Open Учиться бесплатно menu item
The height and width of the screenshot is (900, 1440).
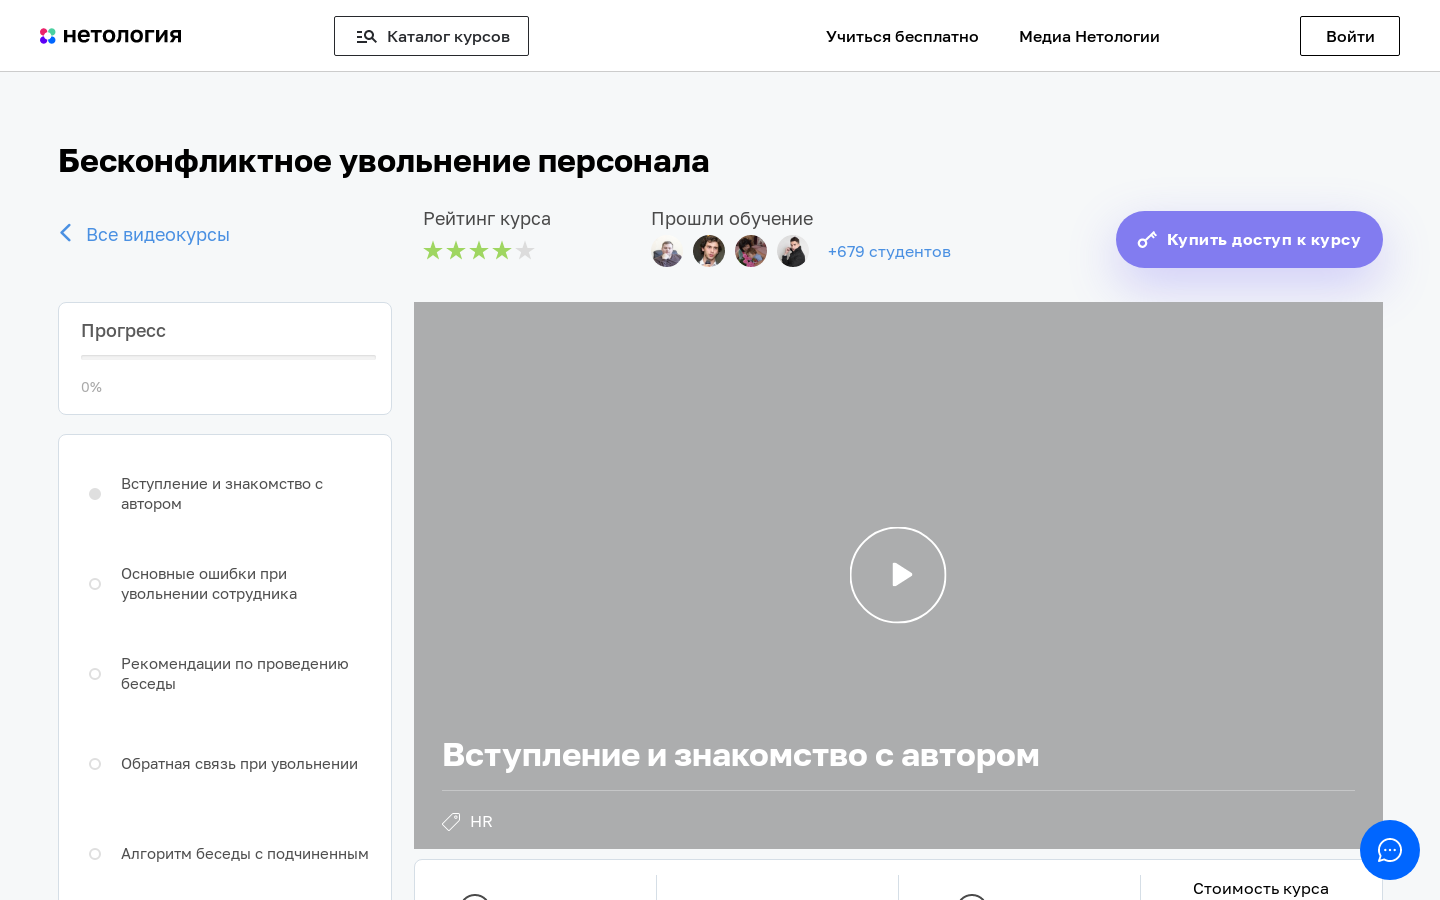pos(902,36)
